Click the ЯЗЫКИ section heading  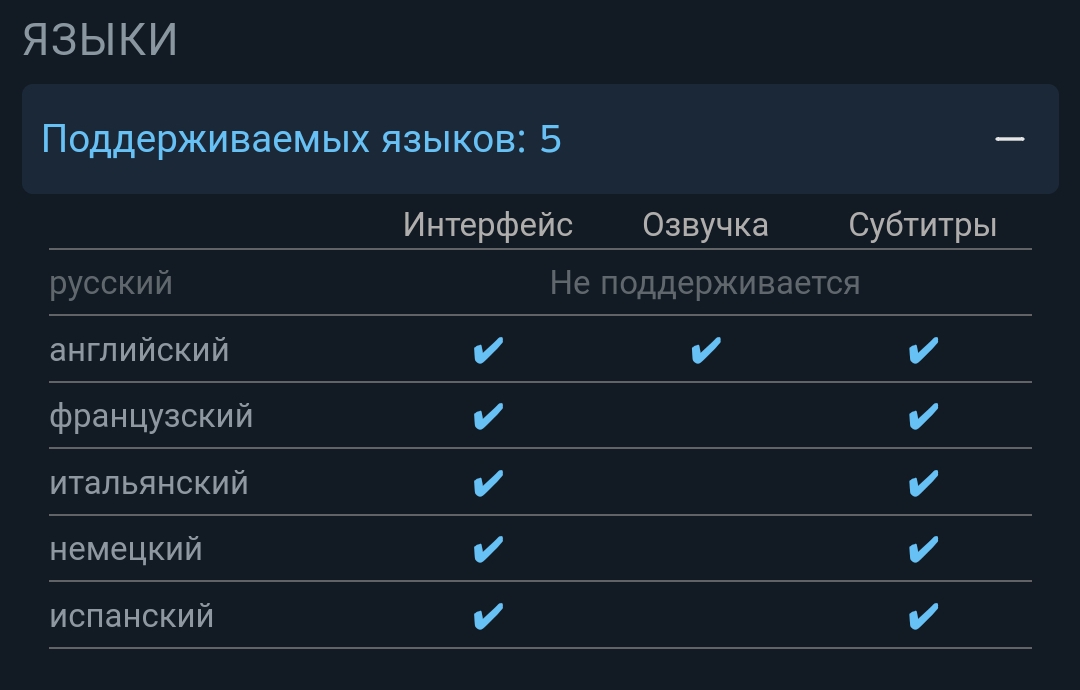(100, 39)
